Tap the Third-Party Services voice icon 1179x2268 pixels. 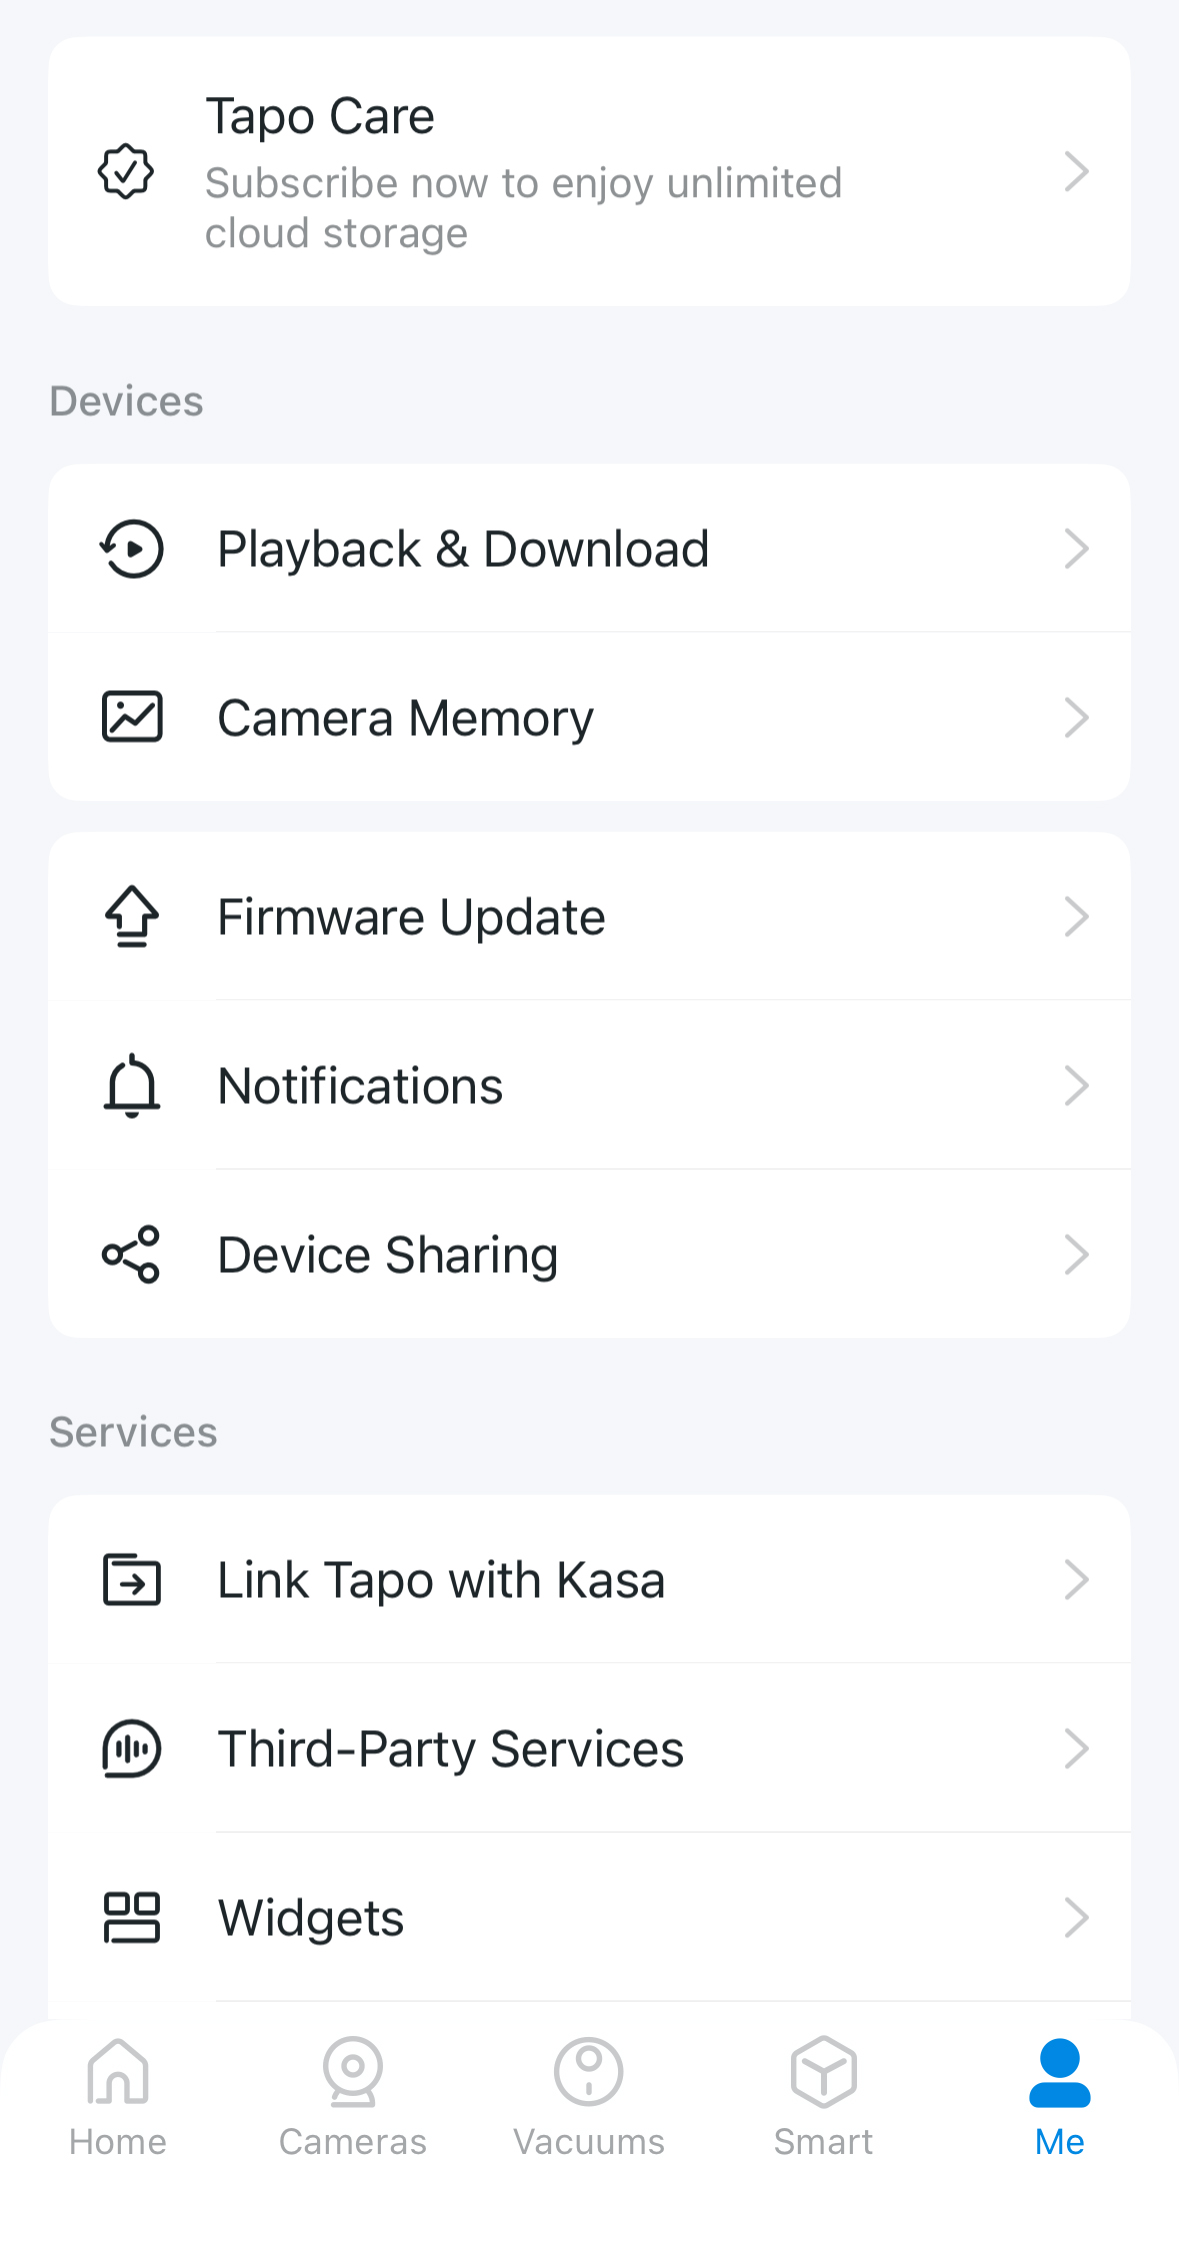[132, 1748]
